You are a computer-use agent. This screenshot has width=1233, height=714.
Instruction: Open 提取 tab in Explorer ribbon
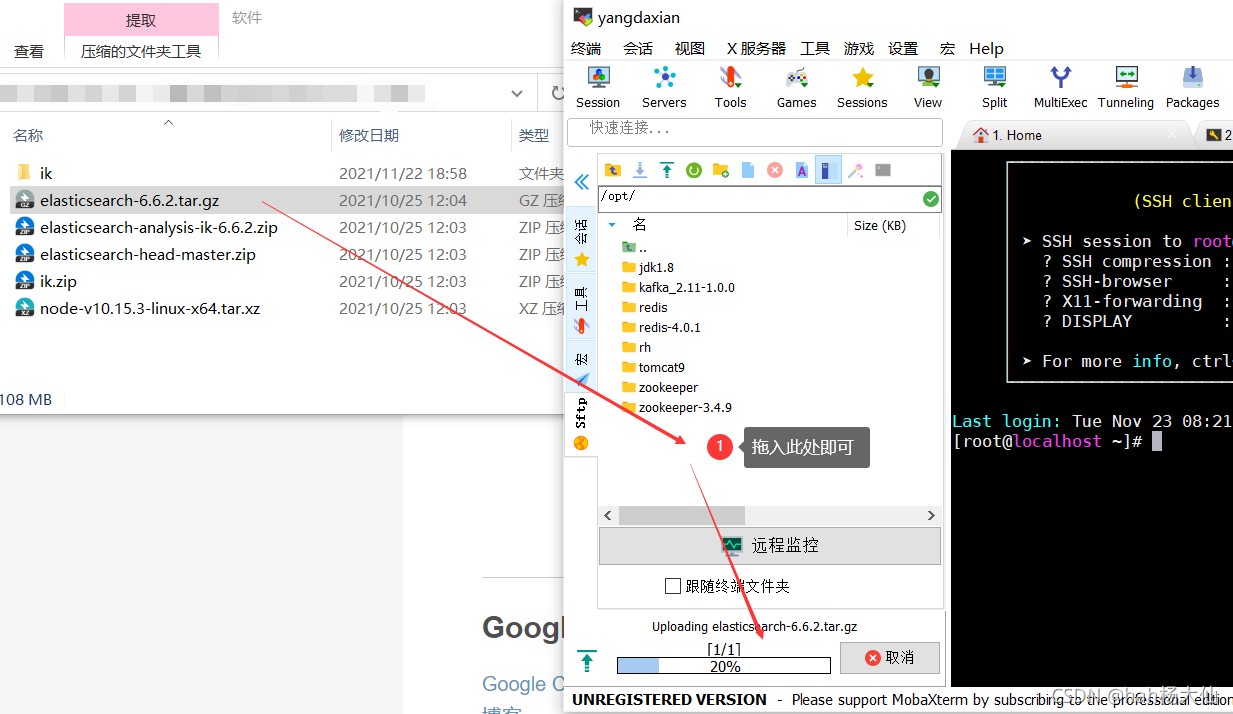[141, 19]
